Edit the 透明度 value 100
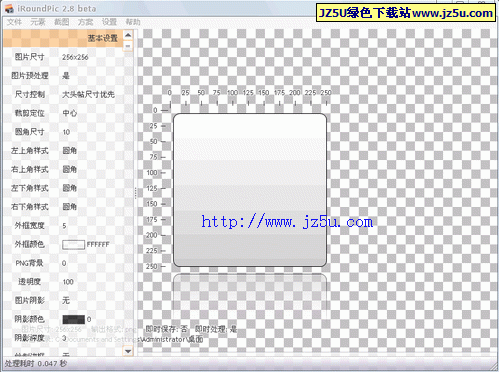 coord(68,282)
